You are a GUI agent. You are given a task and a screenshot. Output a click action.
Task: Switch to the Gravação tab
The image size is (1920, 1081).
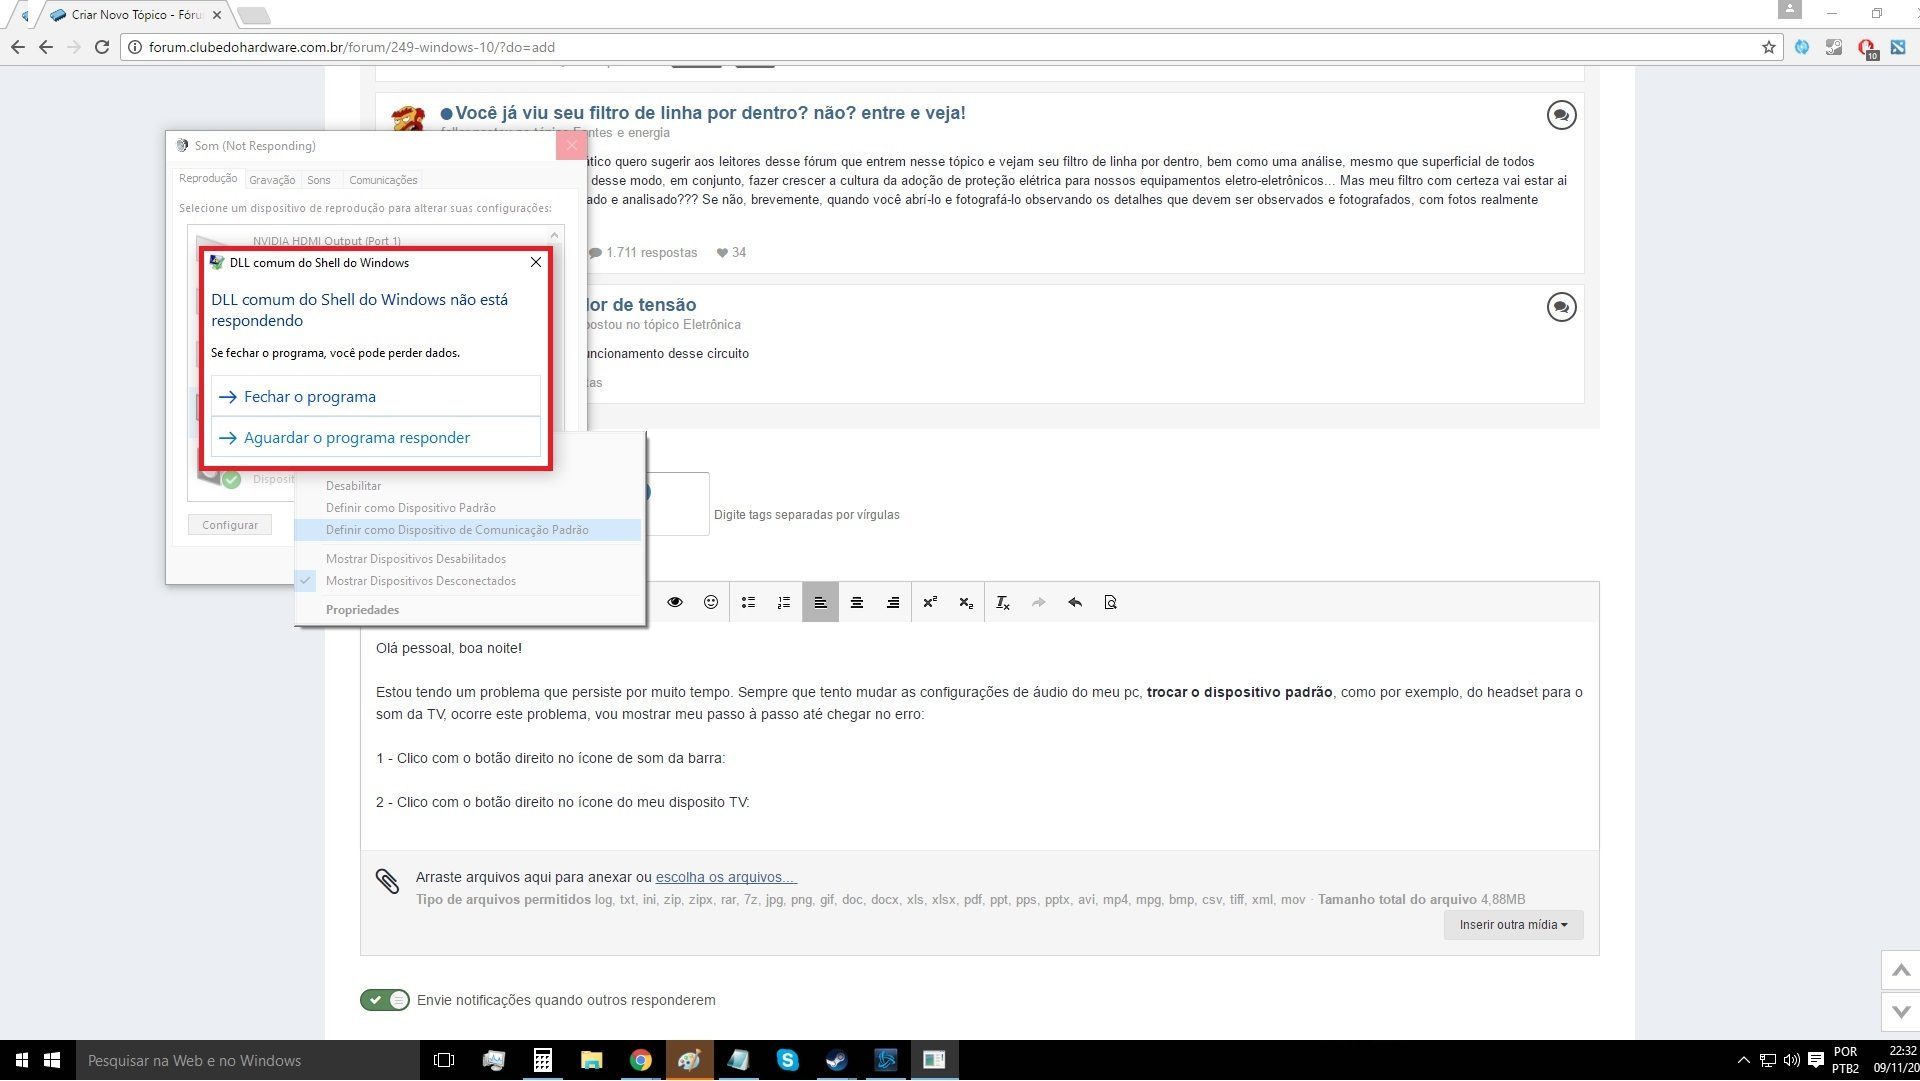[272, 180]
